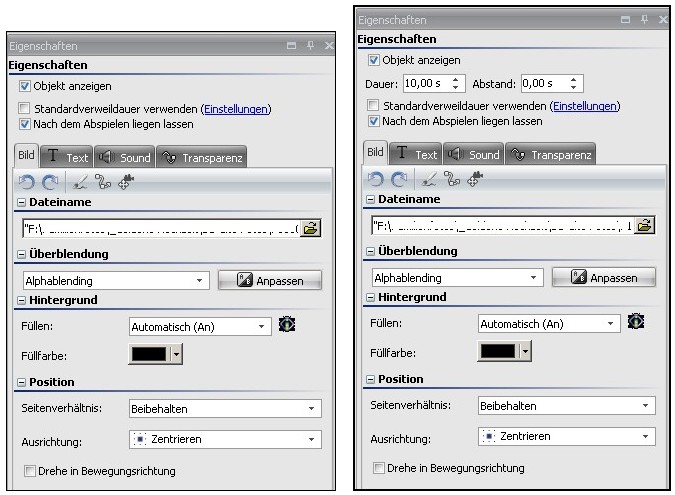Click rotate right icon in right panel
675x495 pixels.
(x=397, y=180)
